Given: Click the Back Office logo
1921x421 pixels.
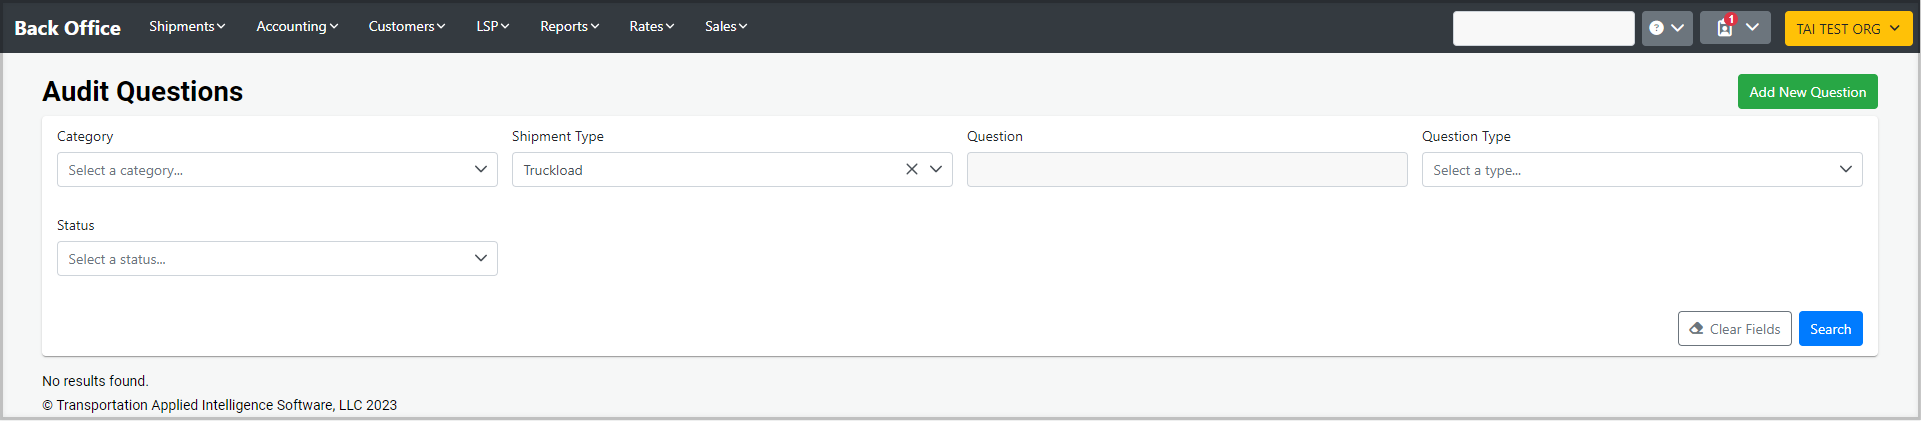Looking at the screenshot, I should [67, 28].
